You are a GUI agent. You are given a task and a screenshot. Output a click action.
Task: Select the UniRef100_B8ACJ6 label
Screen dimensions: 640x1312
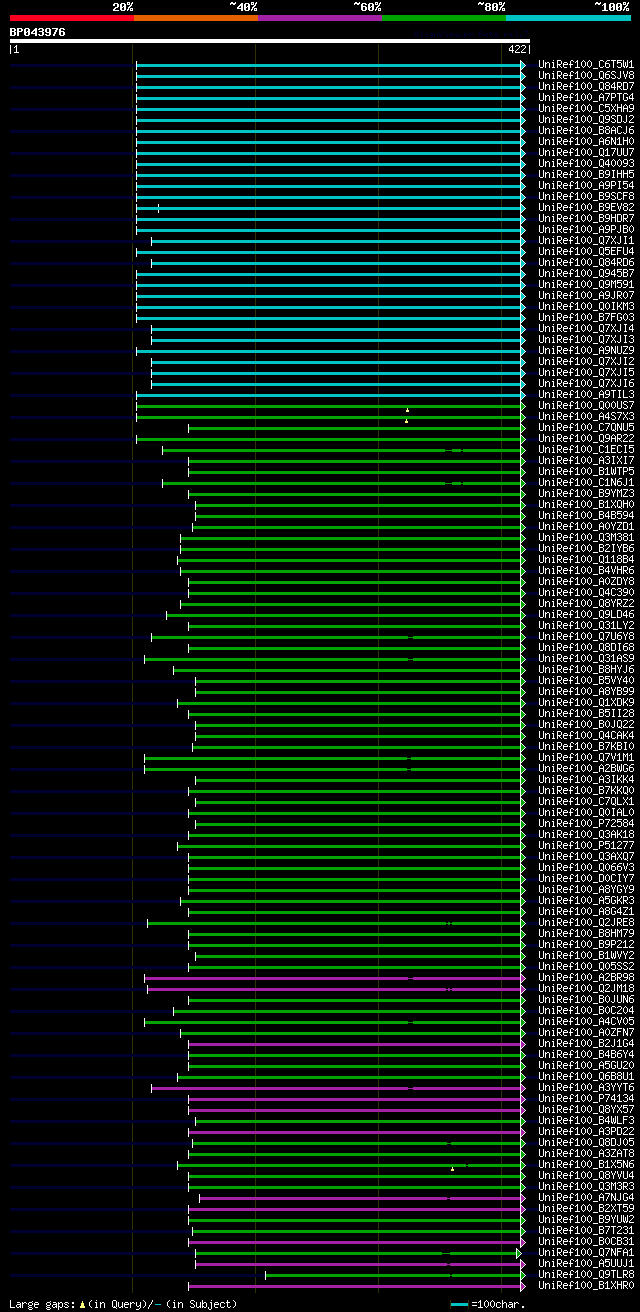point(586,130)
